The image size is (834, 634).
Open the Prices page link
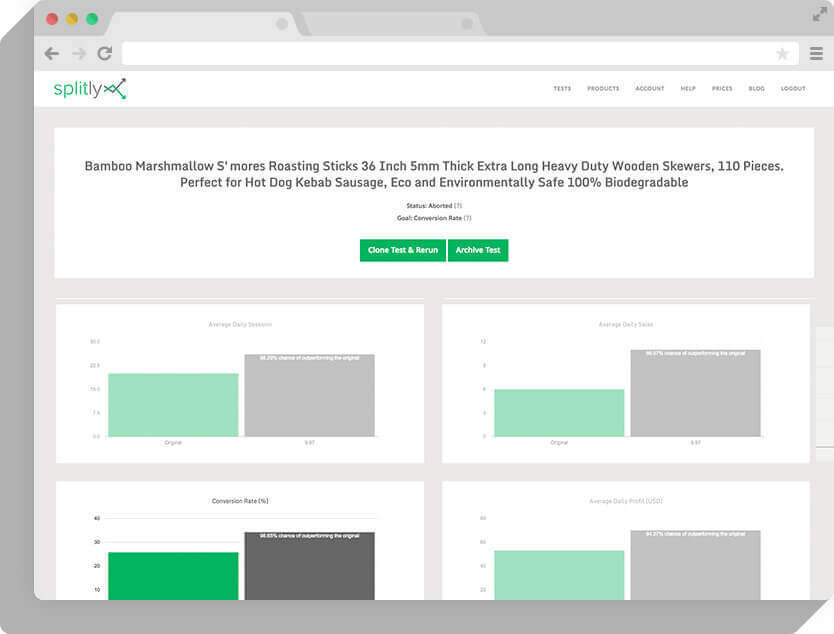click(x=722, y=89)
